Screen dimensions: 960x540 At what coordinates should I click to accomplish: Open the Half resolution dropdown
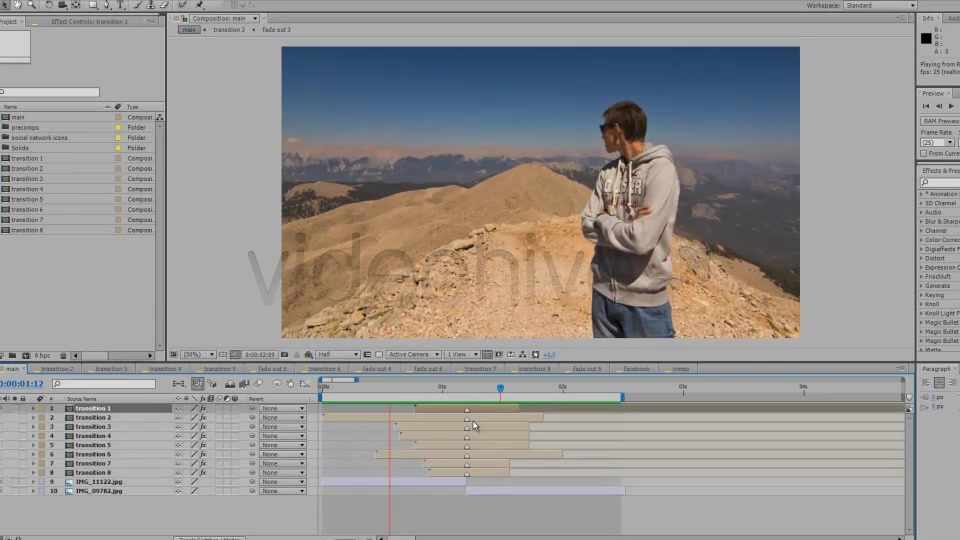pos(337,354)
